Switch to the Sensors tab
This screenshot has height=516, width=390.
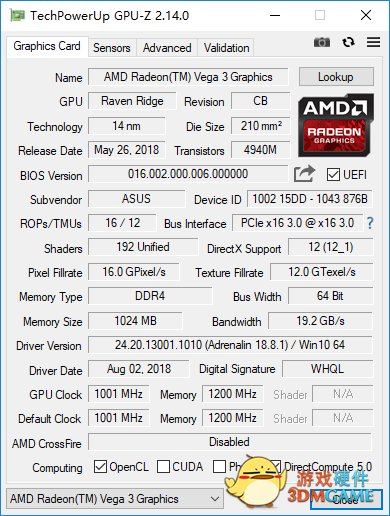click(x=112, y=48)
